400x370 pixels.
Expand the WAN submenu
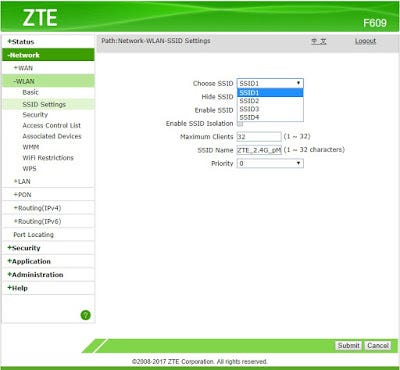point(23,68)
